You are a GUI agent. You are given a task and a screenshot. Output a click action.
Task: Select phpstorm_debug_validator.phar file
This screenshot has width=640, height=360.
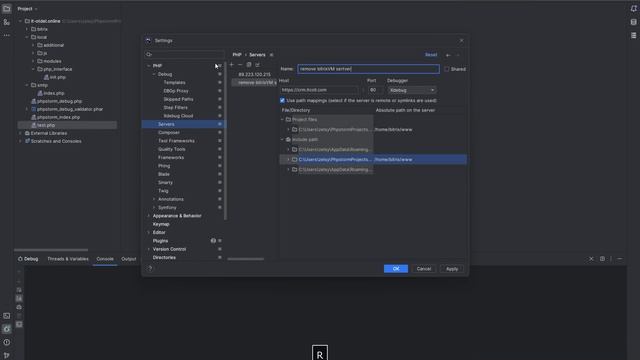point(70,109)
